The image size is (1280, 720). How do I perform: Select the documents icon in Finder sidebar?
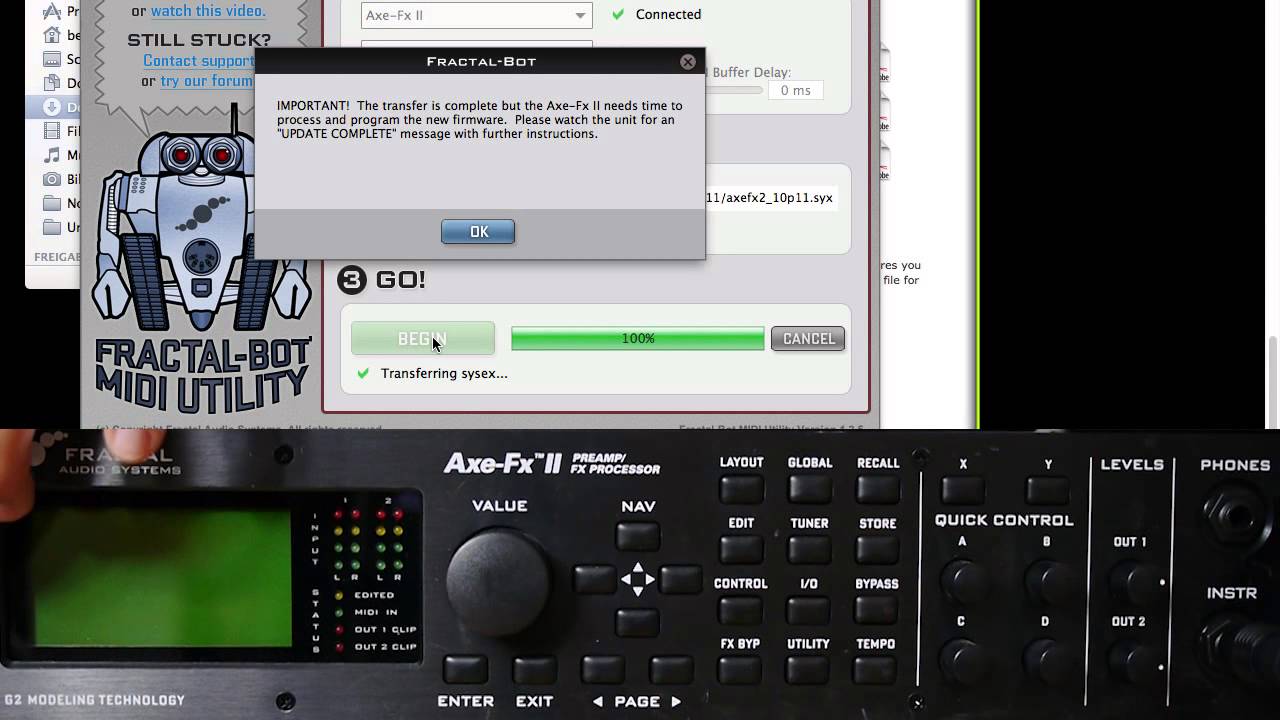click(x=50, y=83)
